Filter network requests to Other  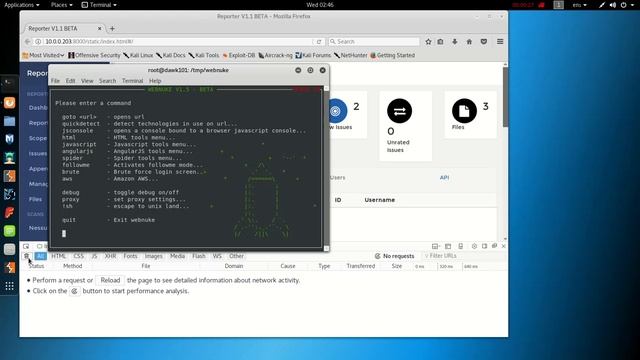(236, 256)
